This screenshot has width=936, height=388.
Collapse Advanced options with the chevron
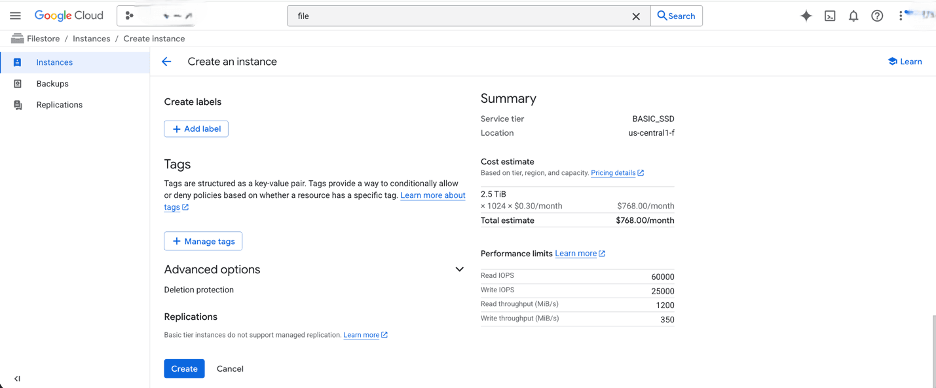460,269
